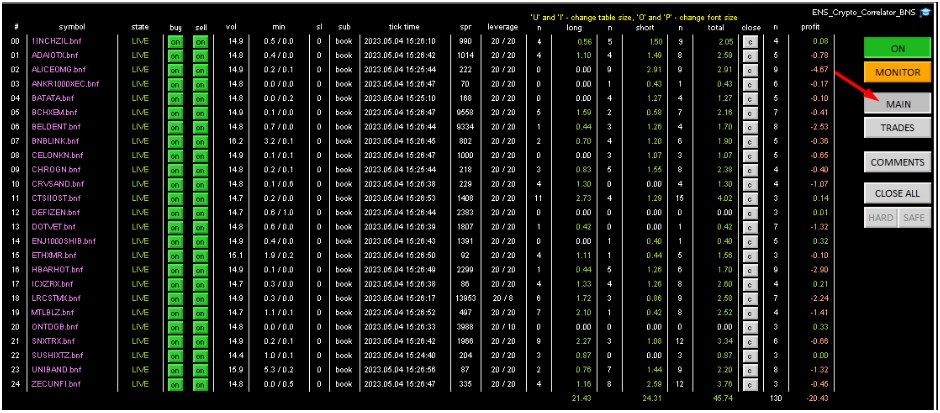Select symbol CELONKN.bnf
The height and width of the screenshot is (413, 940).
coord(56,156)
